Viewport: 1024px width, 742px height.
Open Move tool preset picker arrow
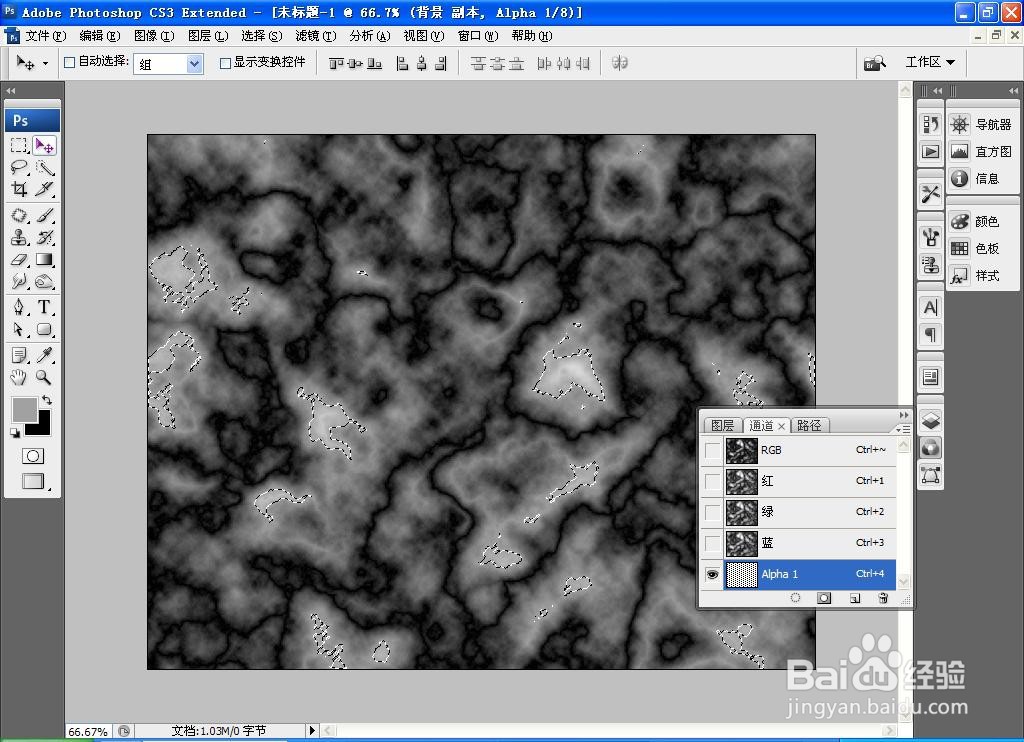[x=45, y=63]
